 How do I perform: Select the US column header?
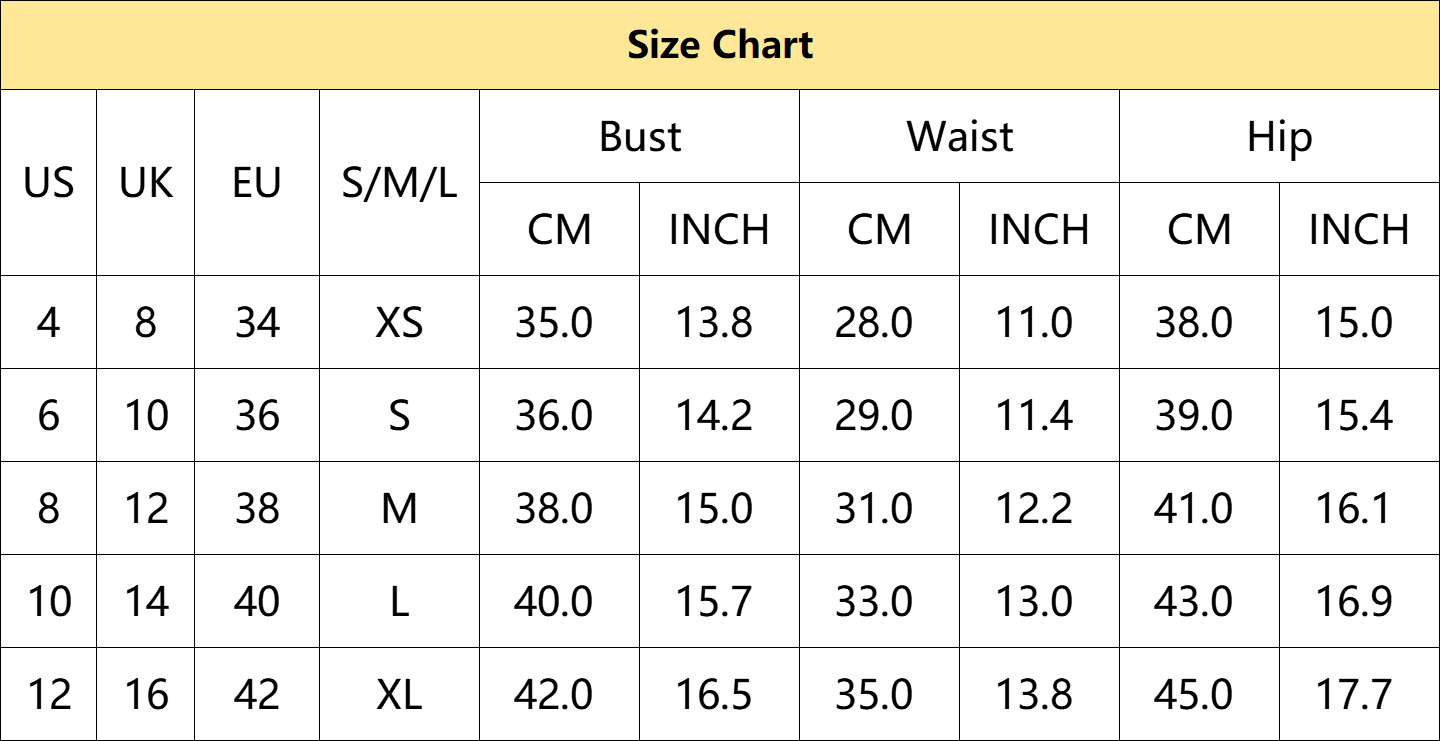(x=49, y=183)
